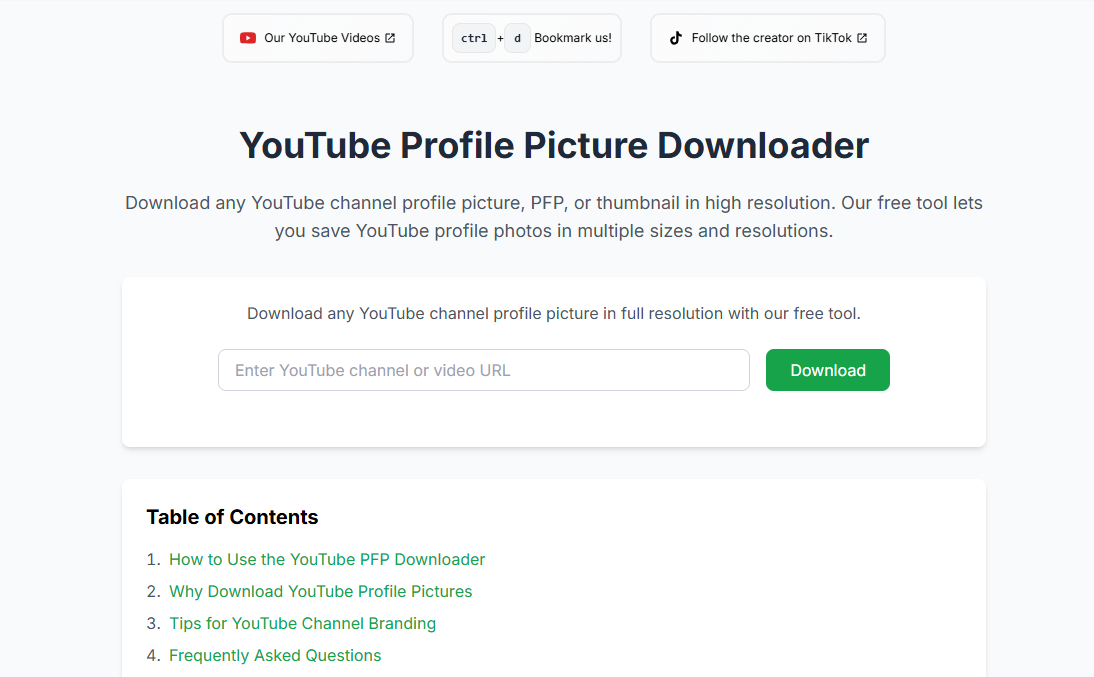Screen dimensions: 1094x677
Task: Click the external link icon beside TikTok text
Action: click(862, 38)
